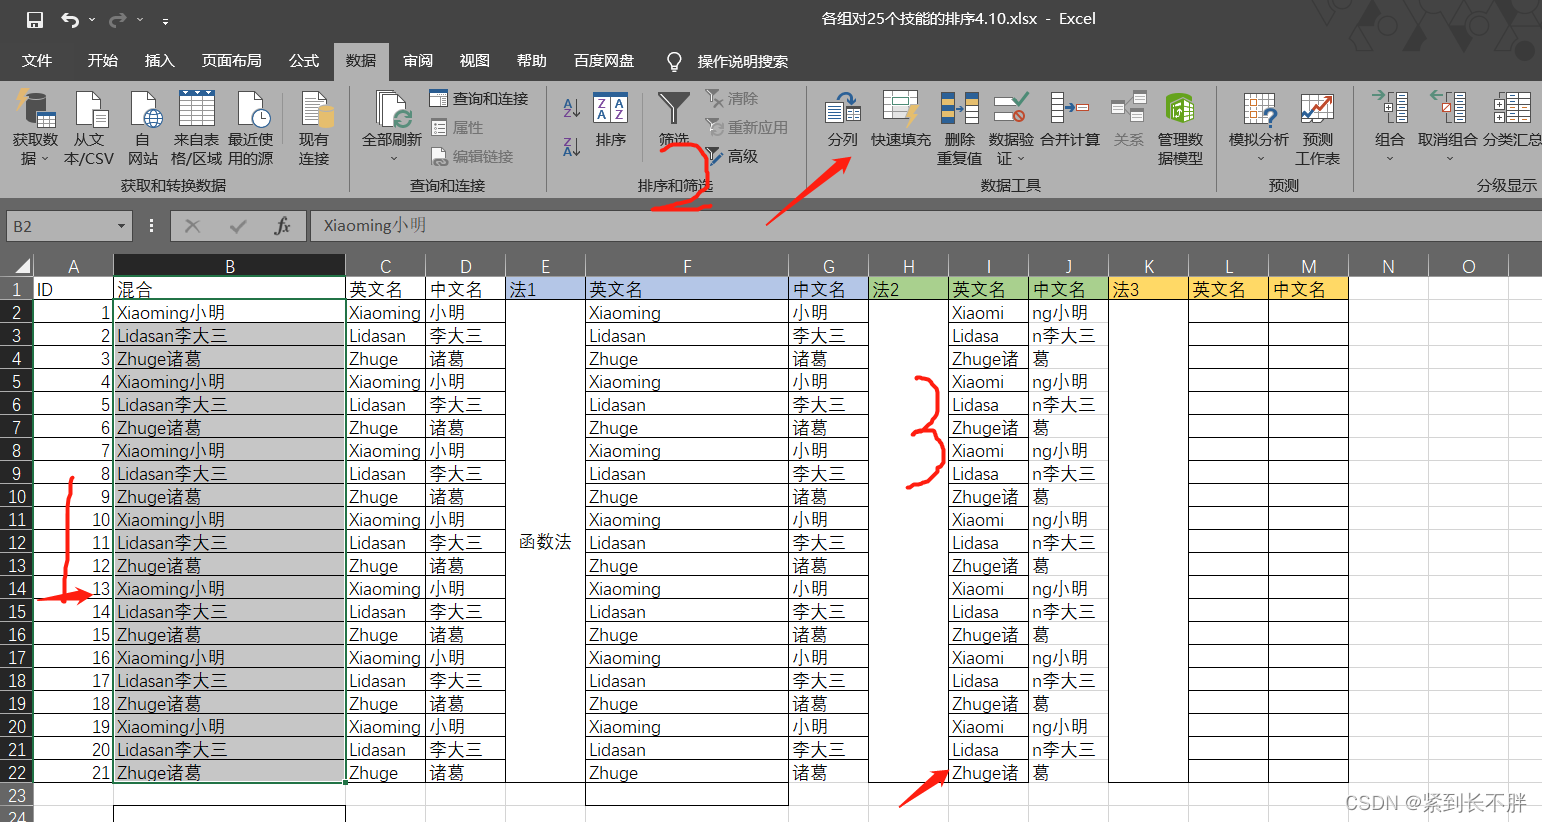The image size is (1542, 822).
Task: Click the 清除 filter button
Action: (732, 98)
